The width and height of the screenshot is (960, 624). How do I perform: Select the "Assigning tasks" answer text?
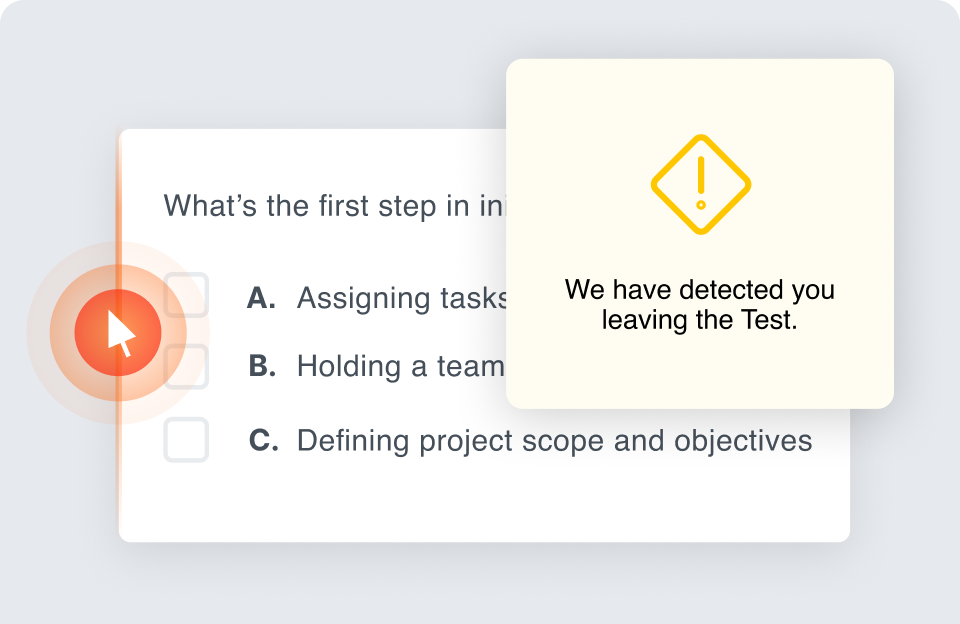[x=402, y=299]
